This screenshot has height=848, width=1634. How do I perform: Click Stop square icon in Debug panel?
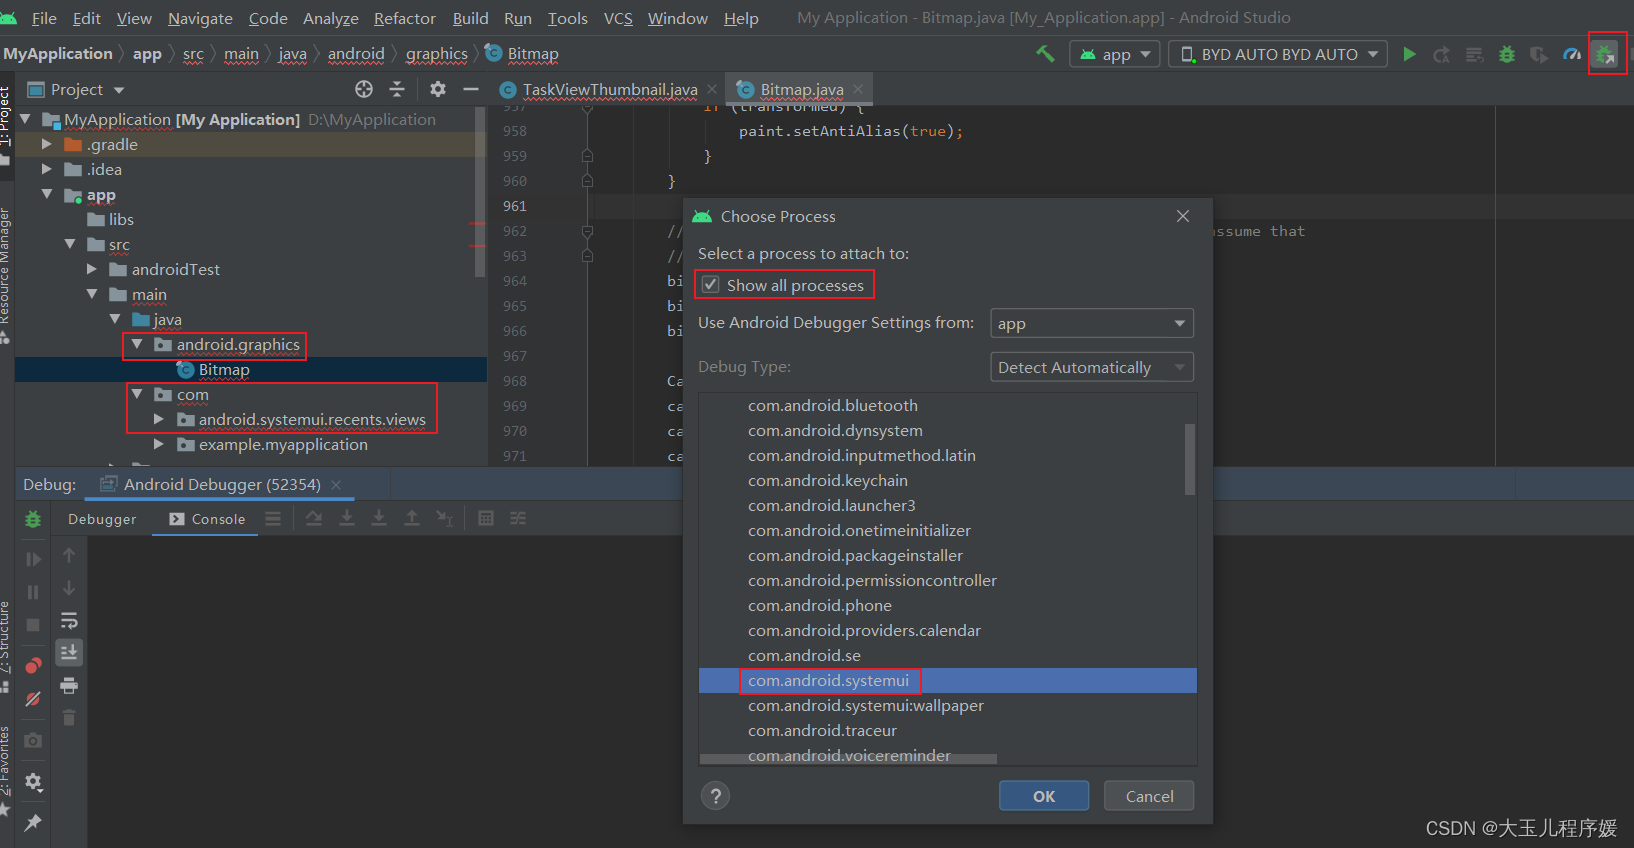point(33,625)
